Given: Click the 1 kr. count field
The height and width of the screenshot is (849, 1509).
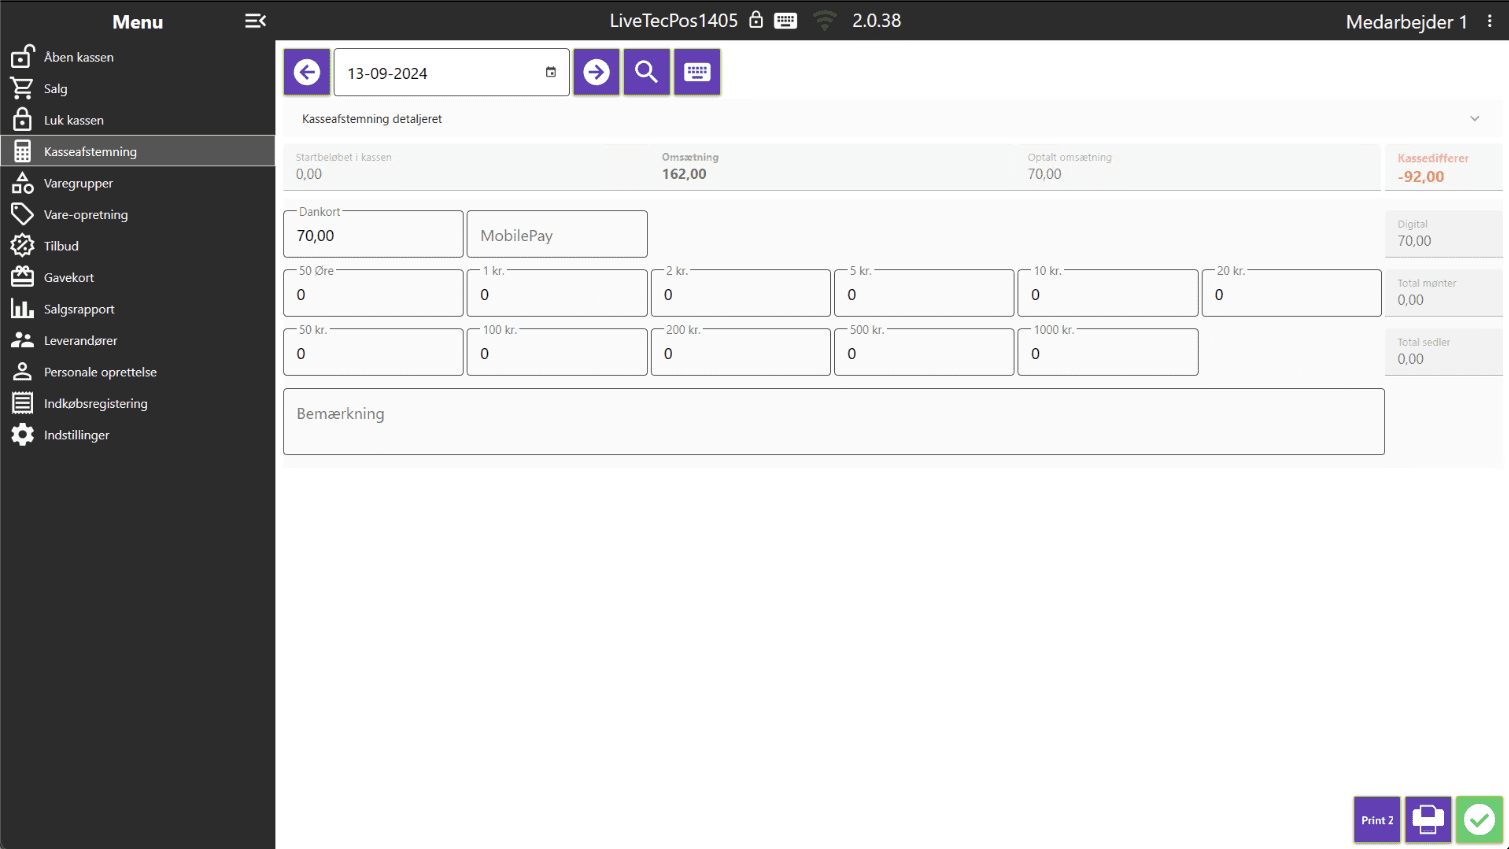Looking at the screenshot, I should (557, 293).
